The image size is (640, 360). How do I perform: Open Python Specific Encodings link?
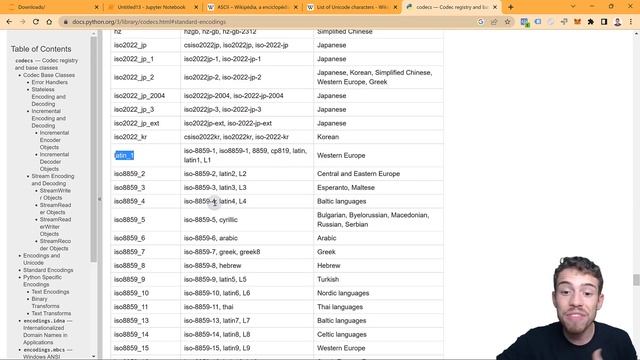coord(42,281)
